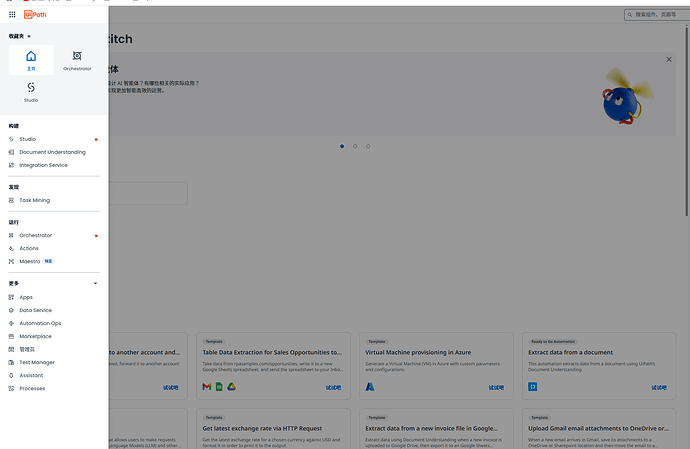Open 'Table Data Extraction for Sales Opportunities' title
This screenshot has width=690, height=449.
[x=272, y=353]
